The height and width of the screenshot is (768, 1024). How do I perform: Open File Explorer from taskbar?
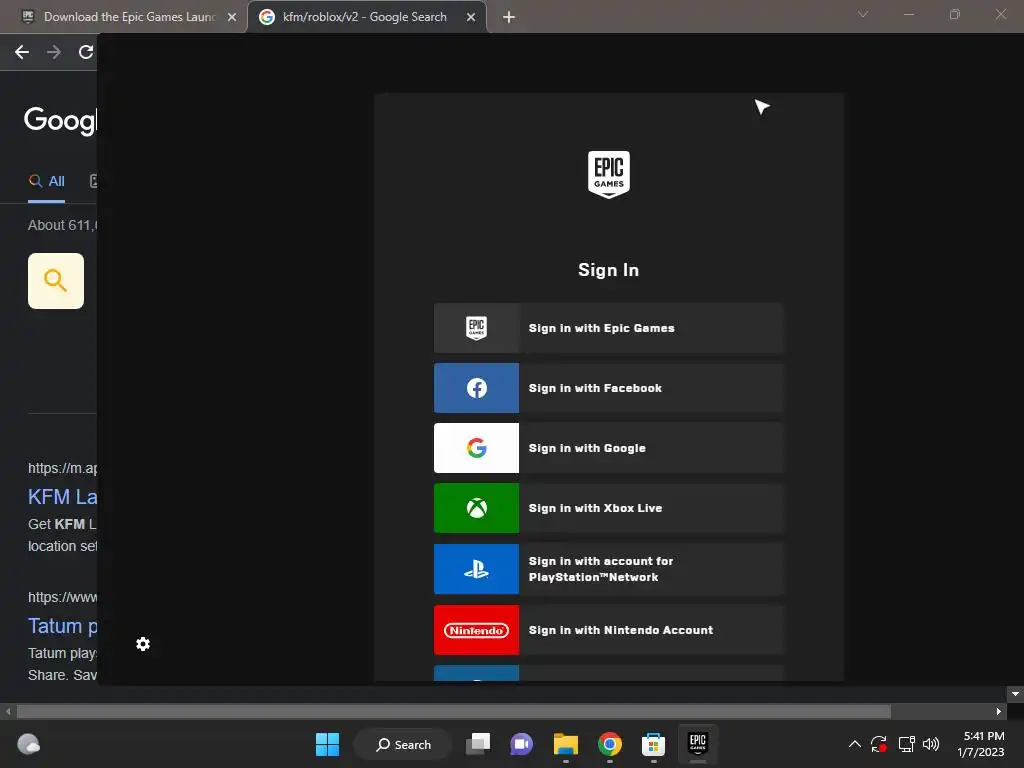[566, 744]
